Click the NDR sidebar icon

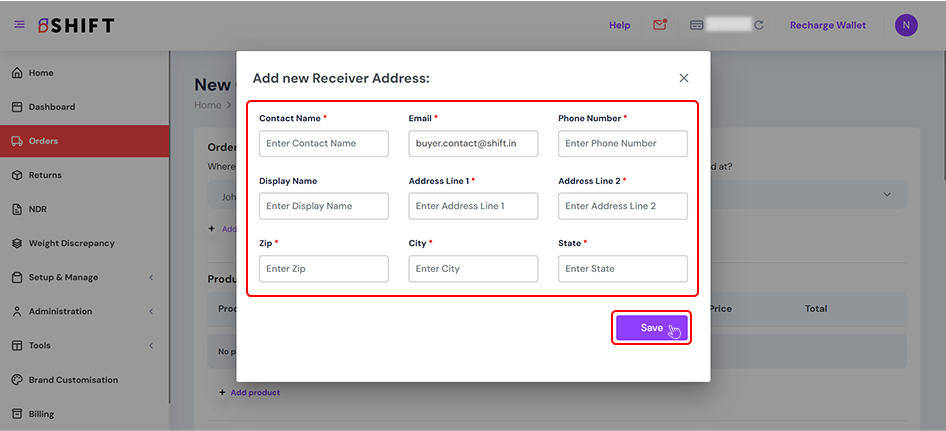[17, 209]
